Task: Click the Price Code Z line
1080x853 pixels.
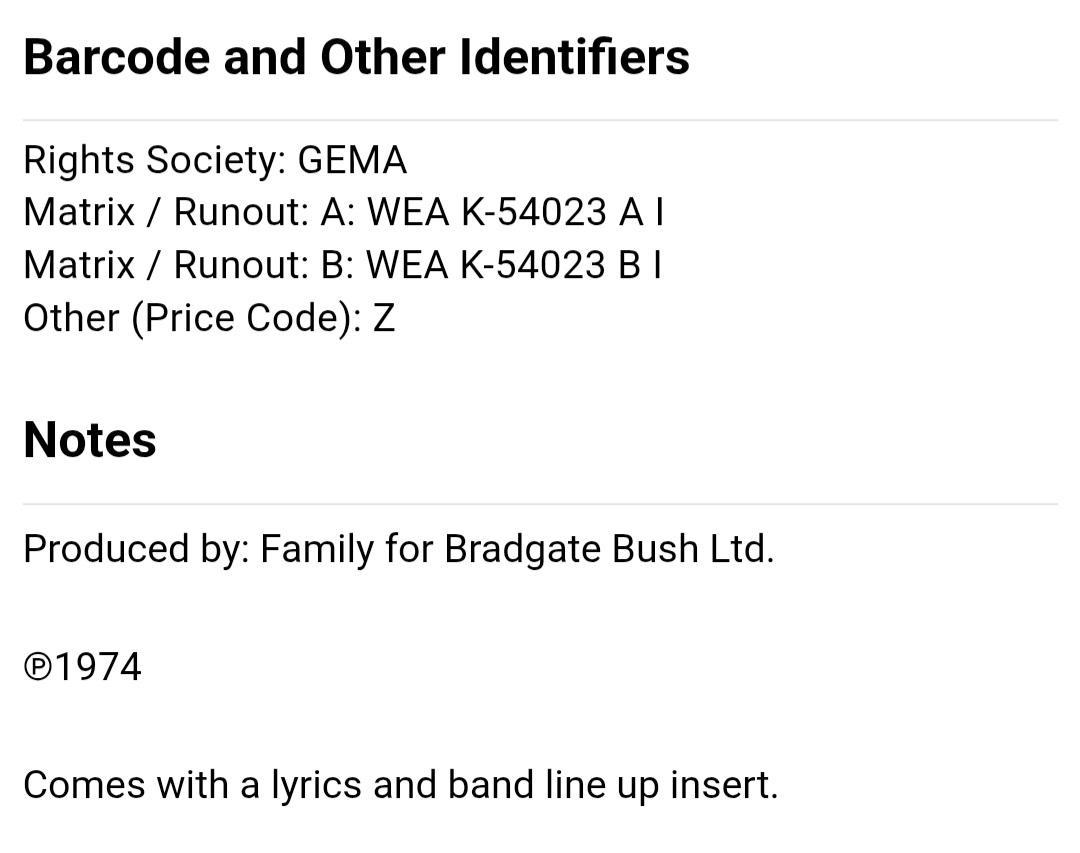Action: [209, 318]
